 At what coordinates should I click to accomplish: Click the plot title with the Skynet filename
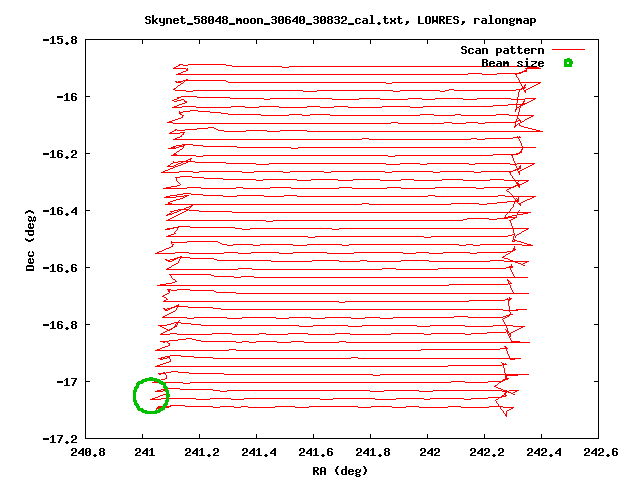point(319,20)
